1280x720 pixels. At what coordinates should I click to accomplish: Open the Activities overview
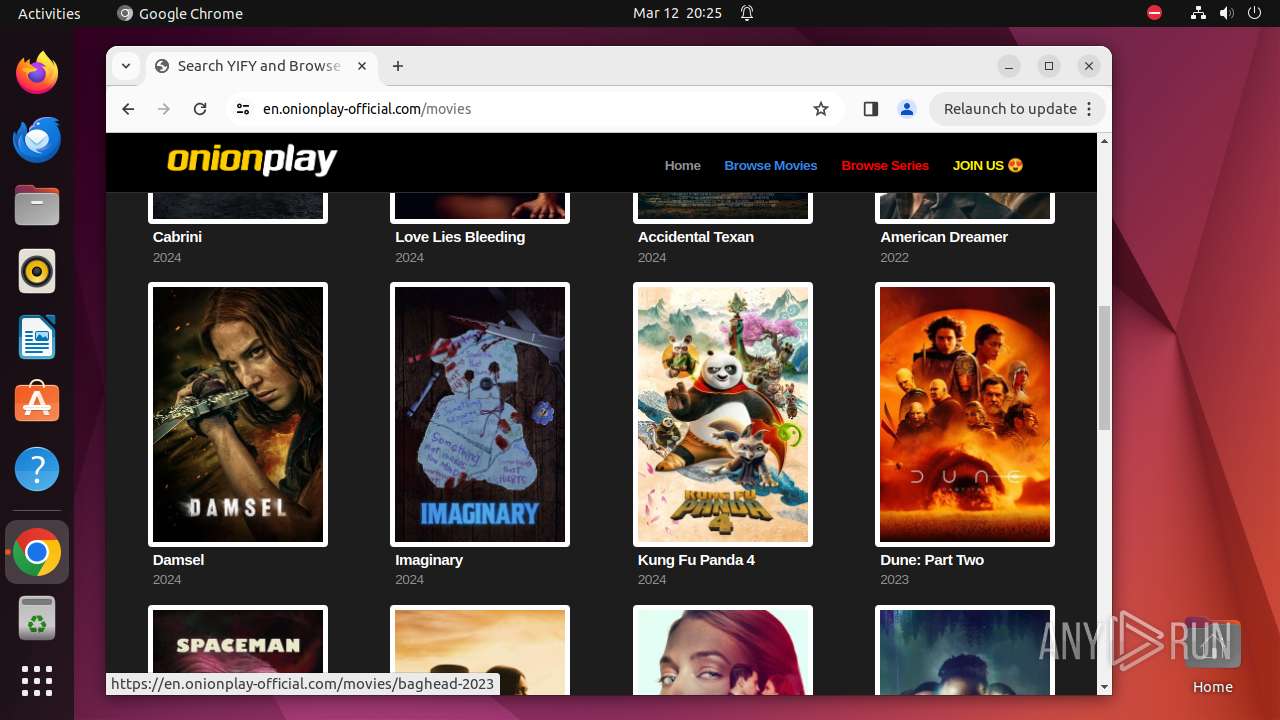point(49,13)
